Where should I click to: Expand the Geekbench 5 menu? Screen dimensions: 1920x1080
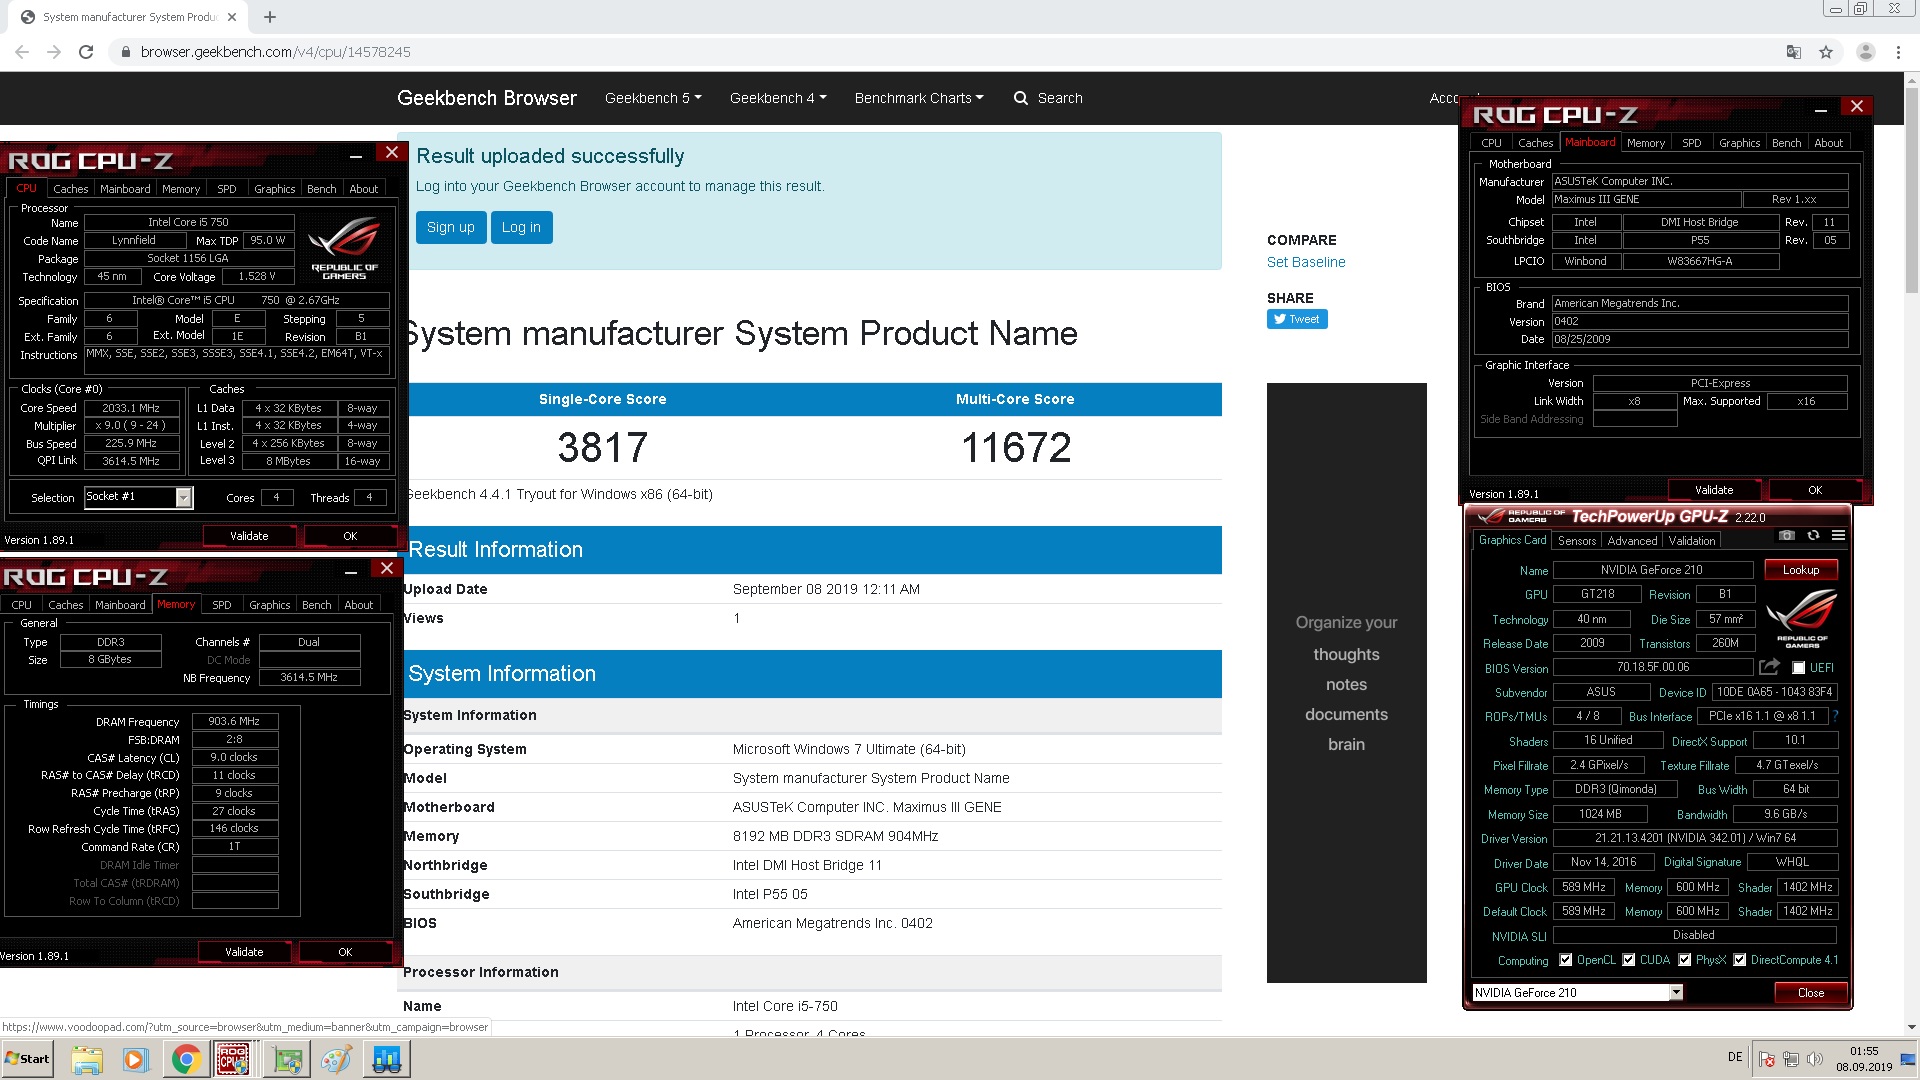(653, 98)
